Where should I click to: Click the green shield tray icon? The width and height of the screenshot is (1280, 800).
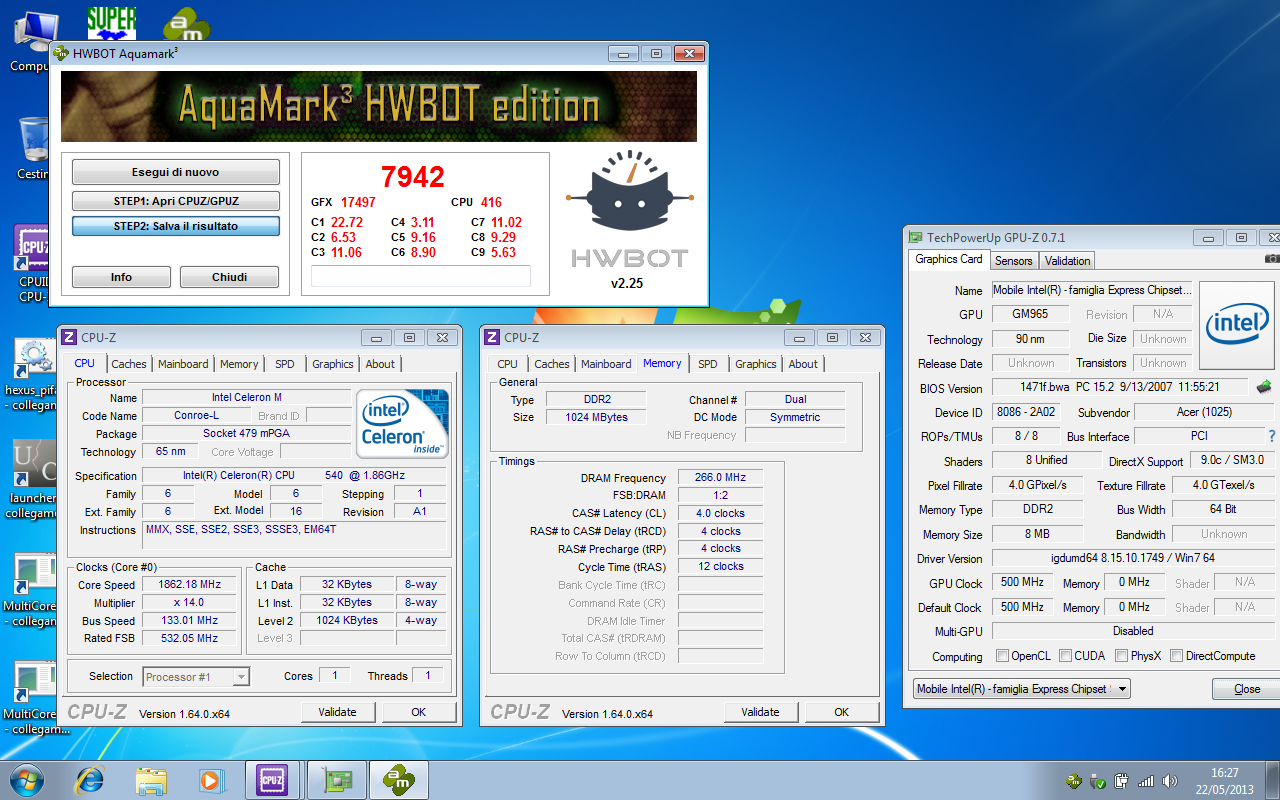[x=1098, y=780]
